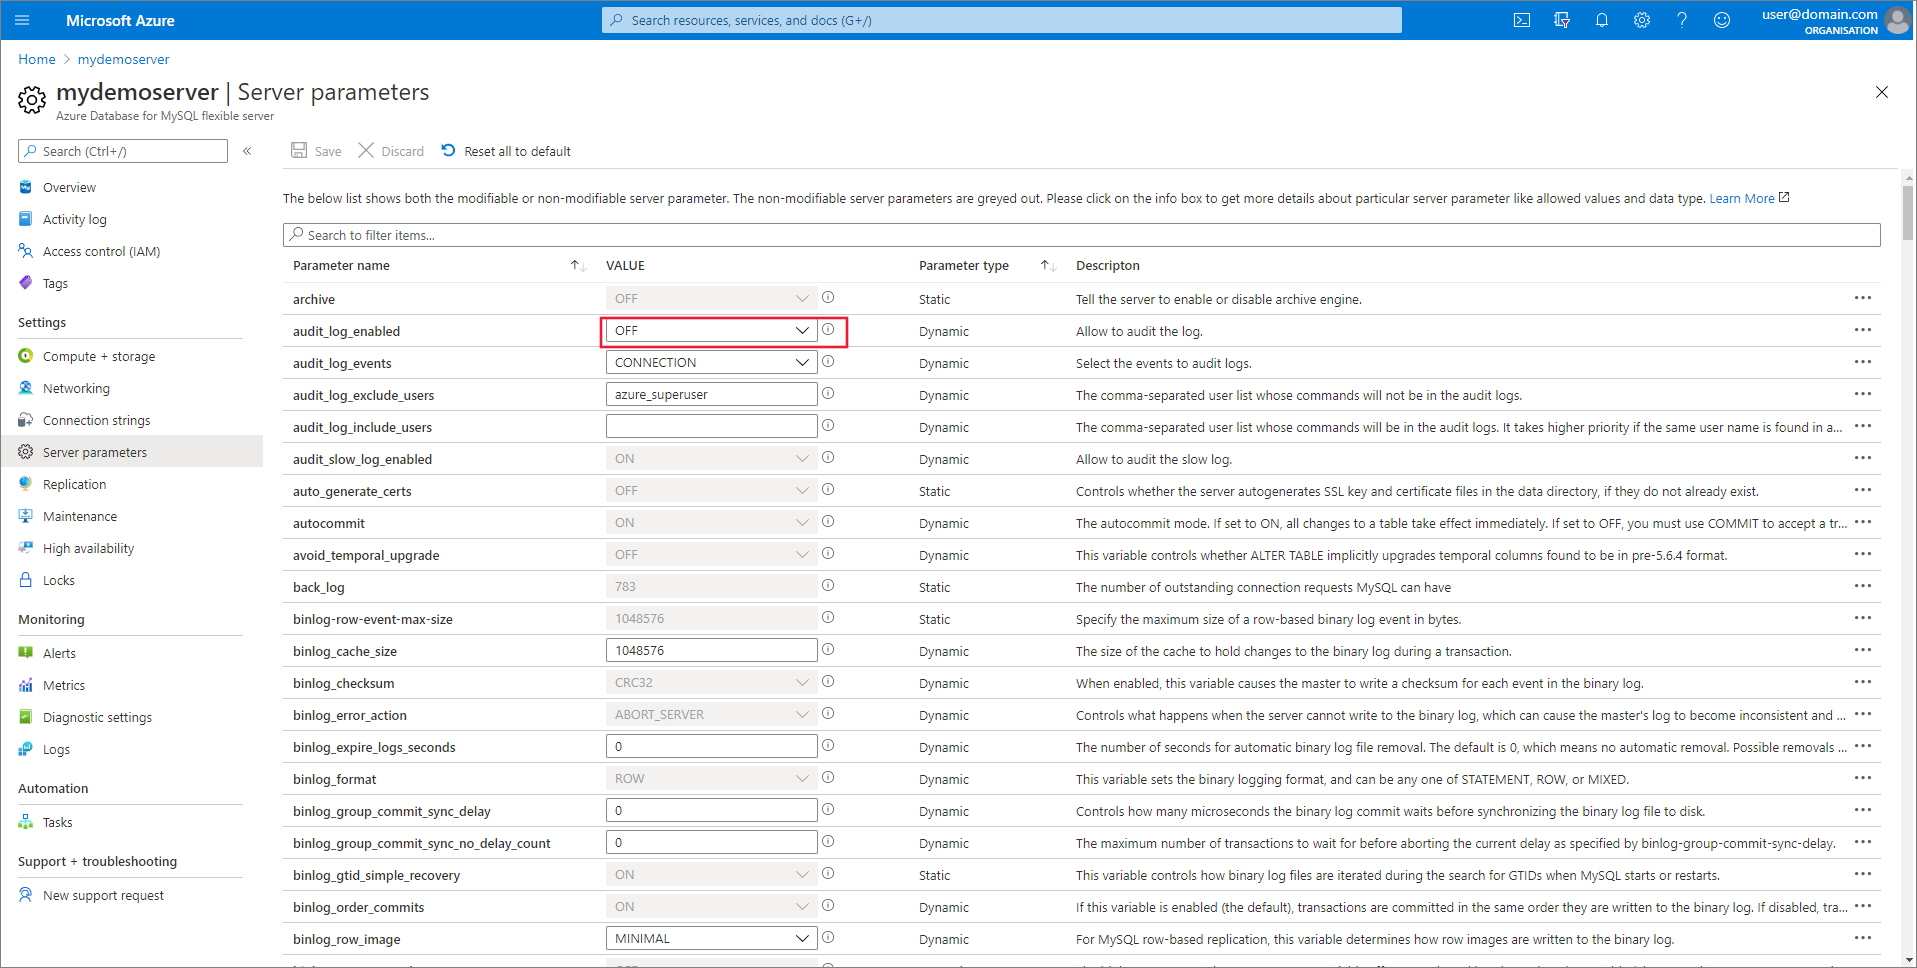Image resolution: width=1917 pixels, height=968 pixels.
Task: Open the notifications bell
Action: pyautogui.click(x=1601, y=20)
